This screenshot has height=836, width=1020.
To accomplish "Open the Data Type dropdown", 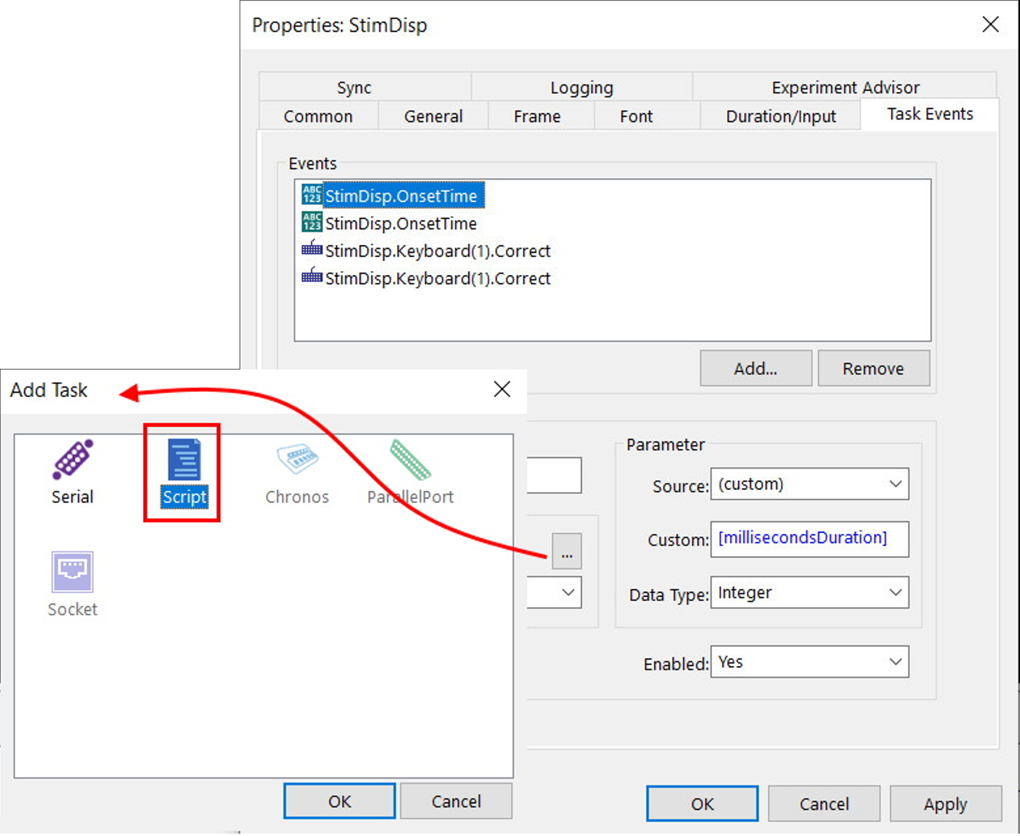I will 809,593.
